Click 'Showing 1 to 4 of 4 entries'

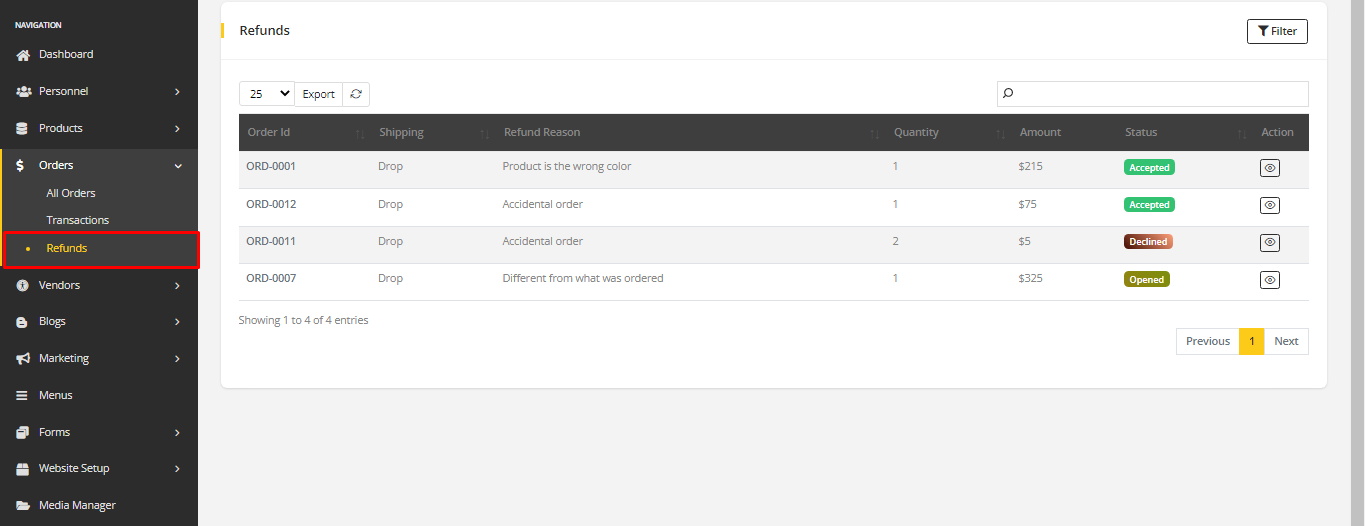(x=303, y=320)
